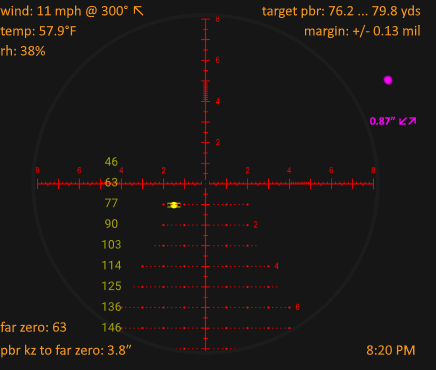This screenshot has width=436, height=370.
Task: Click the magenta impact dot
Action: click(388, 80)
